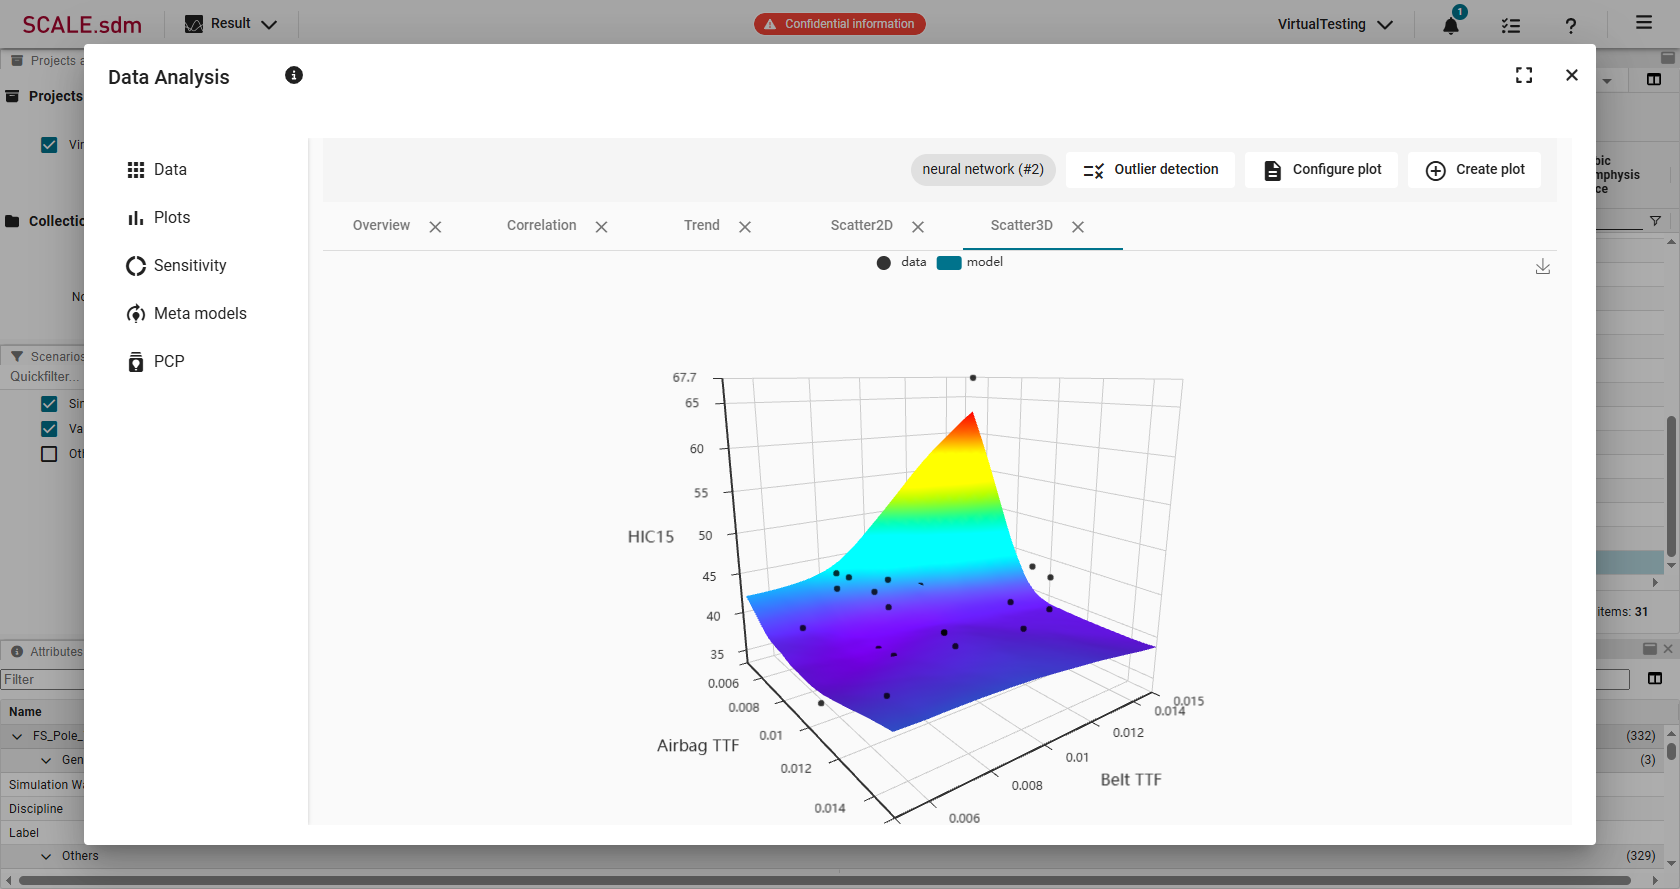The width and height of the screenshot is (1680, 889).
Task: Click the HIC15 axis label
Action: click(x=651, y=537)
